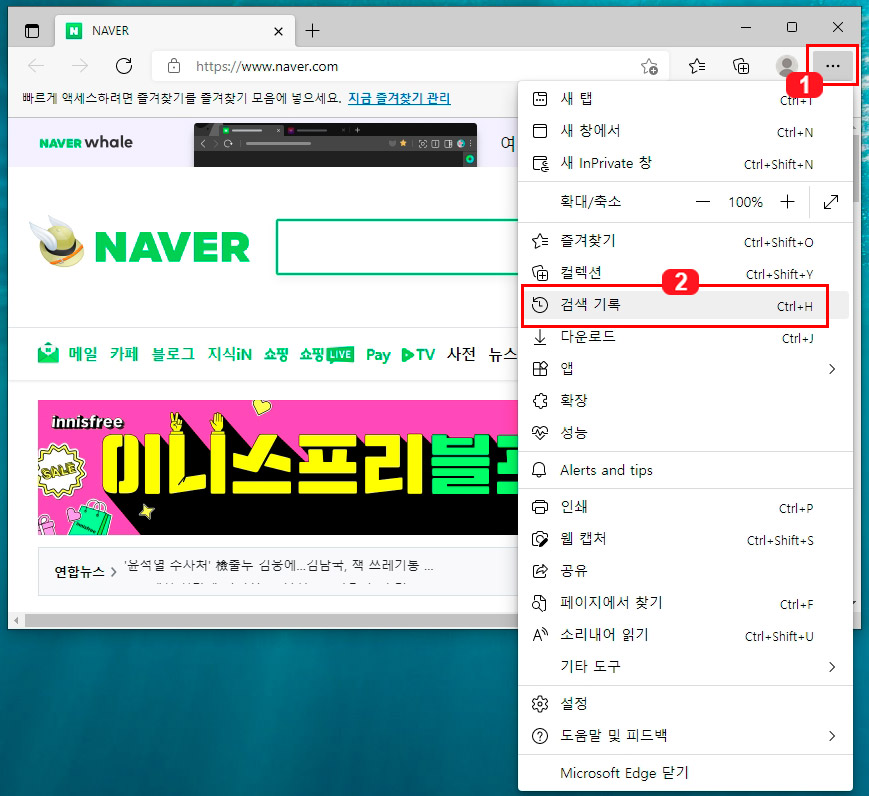Open a new tab with the plus icon
Viewport: 869px width, 796px height.
(314, 30)
